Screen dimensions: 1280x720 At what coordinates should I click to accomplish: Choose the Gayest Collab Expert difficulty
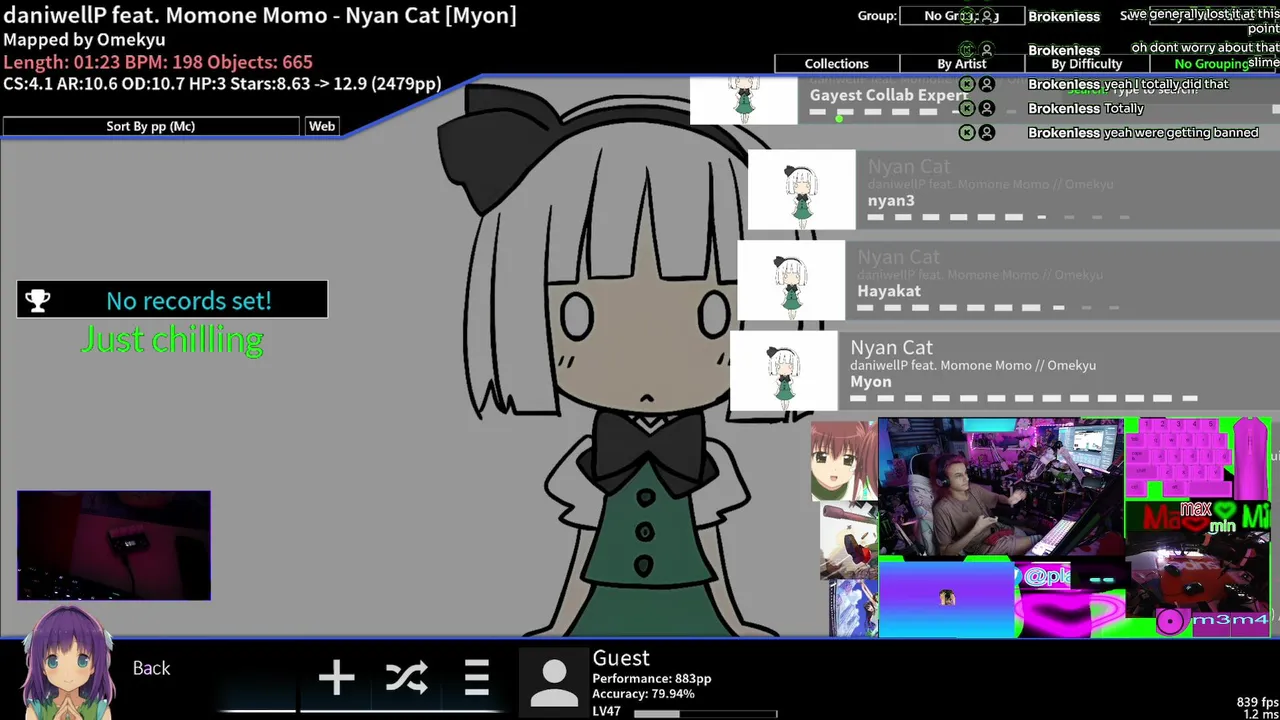click(985, 101)
